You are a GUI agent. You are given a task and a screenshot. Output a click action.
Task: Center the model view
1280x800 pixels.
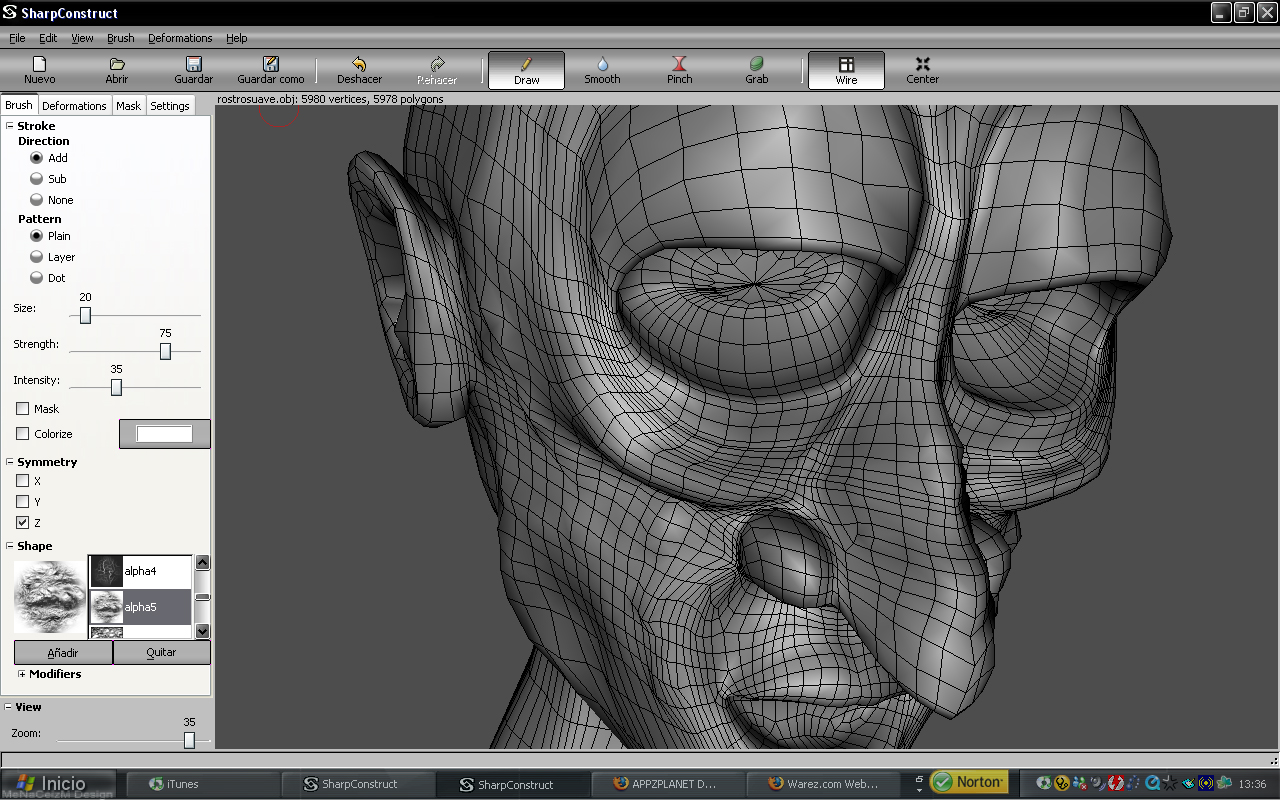pos(922,70)
